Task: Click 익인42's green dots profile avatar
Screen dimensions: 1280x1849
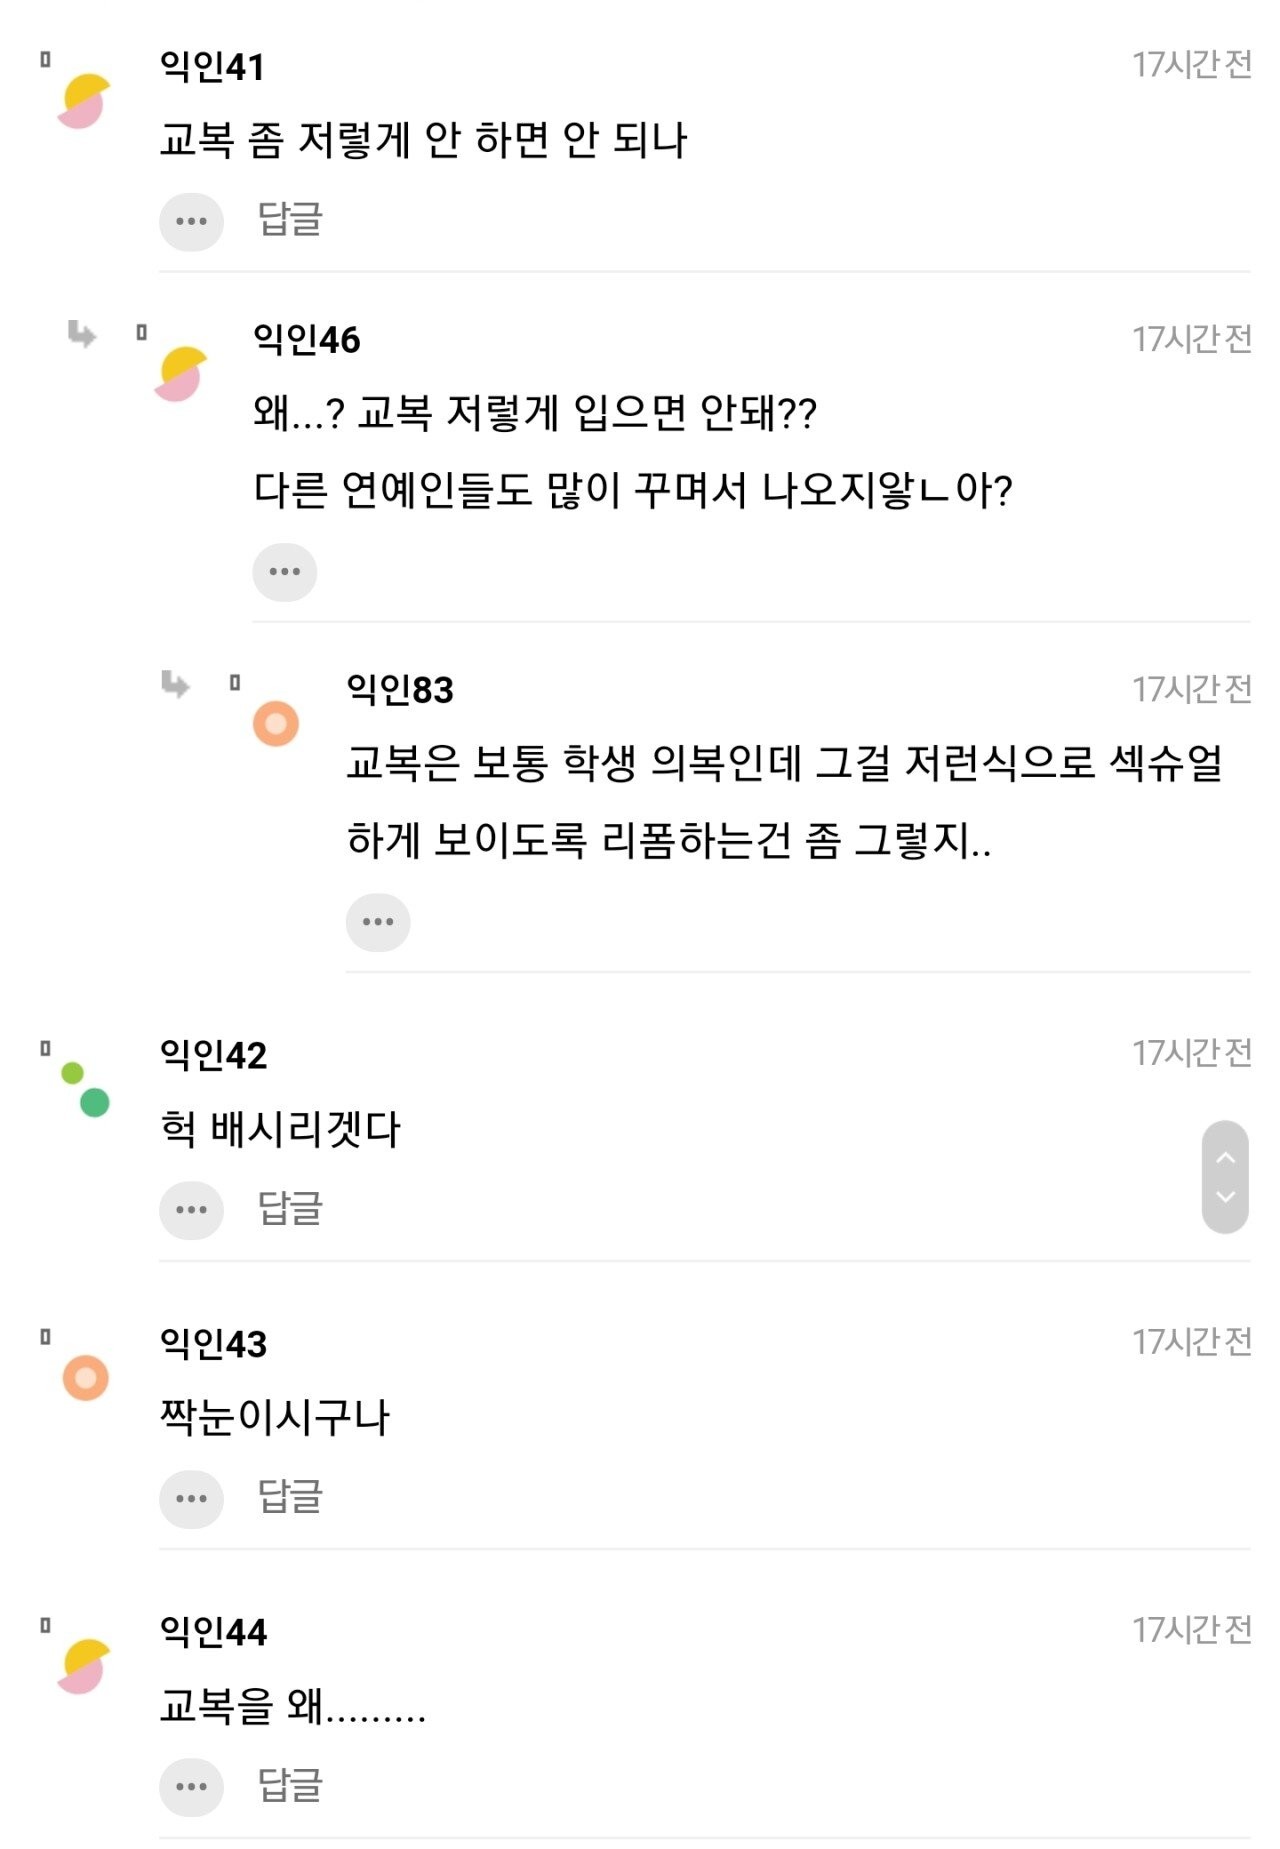Action: coord(85,1090)
